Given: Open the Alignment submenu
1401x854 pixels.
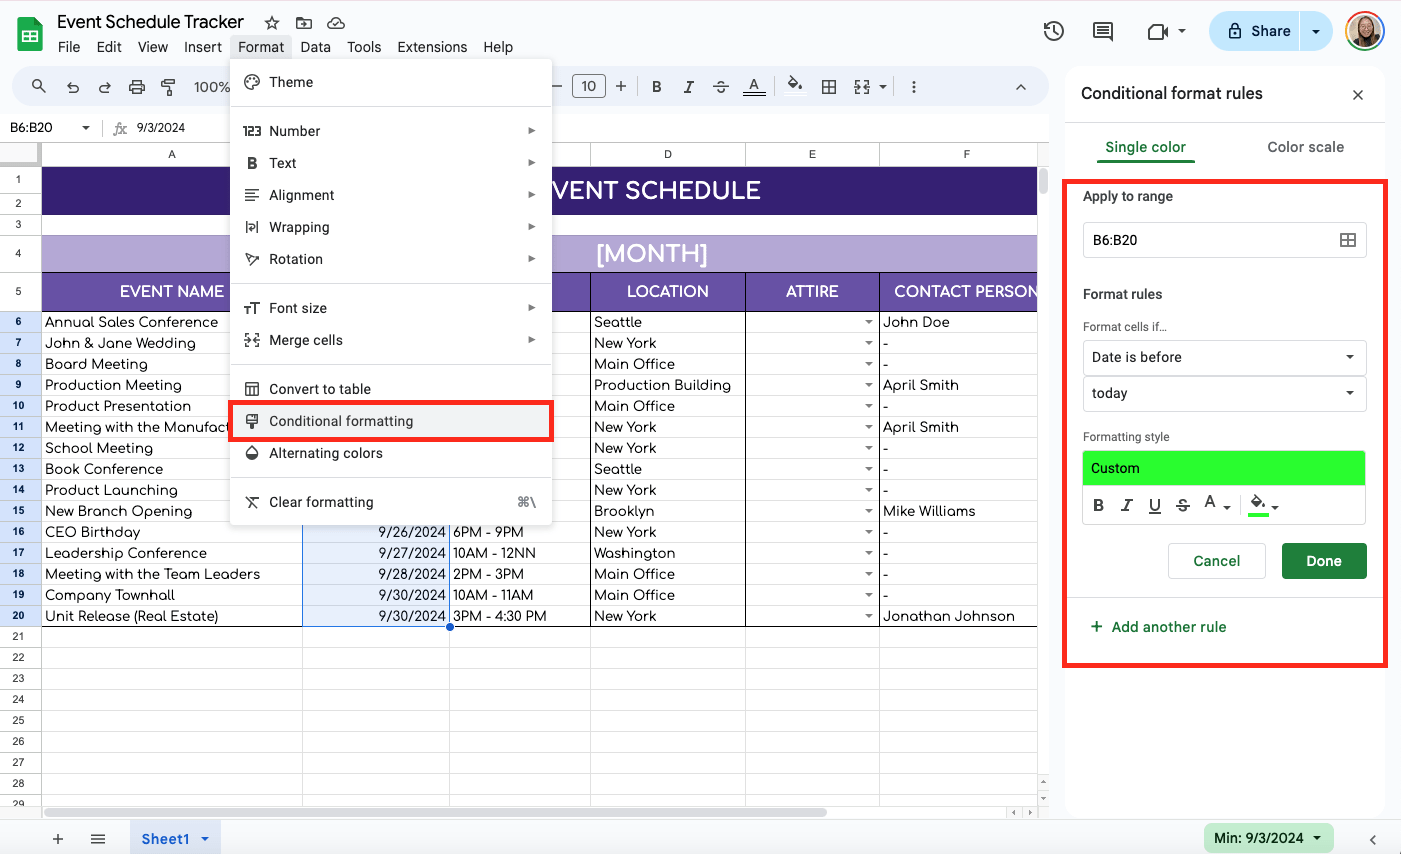Looking at the screenshot, I should pyautogui.click(x=391, y=195).
